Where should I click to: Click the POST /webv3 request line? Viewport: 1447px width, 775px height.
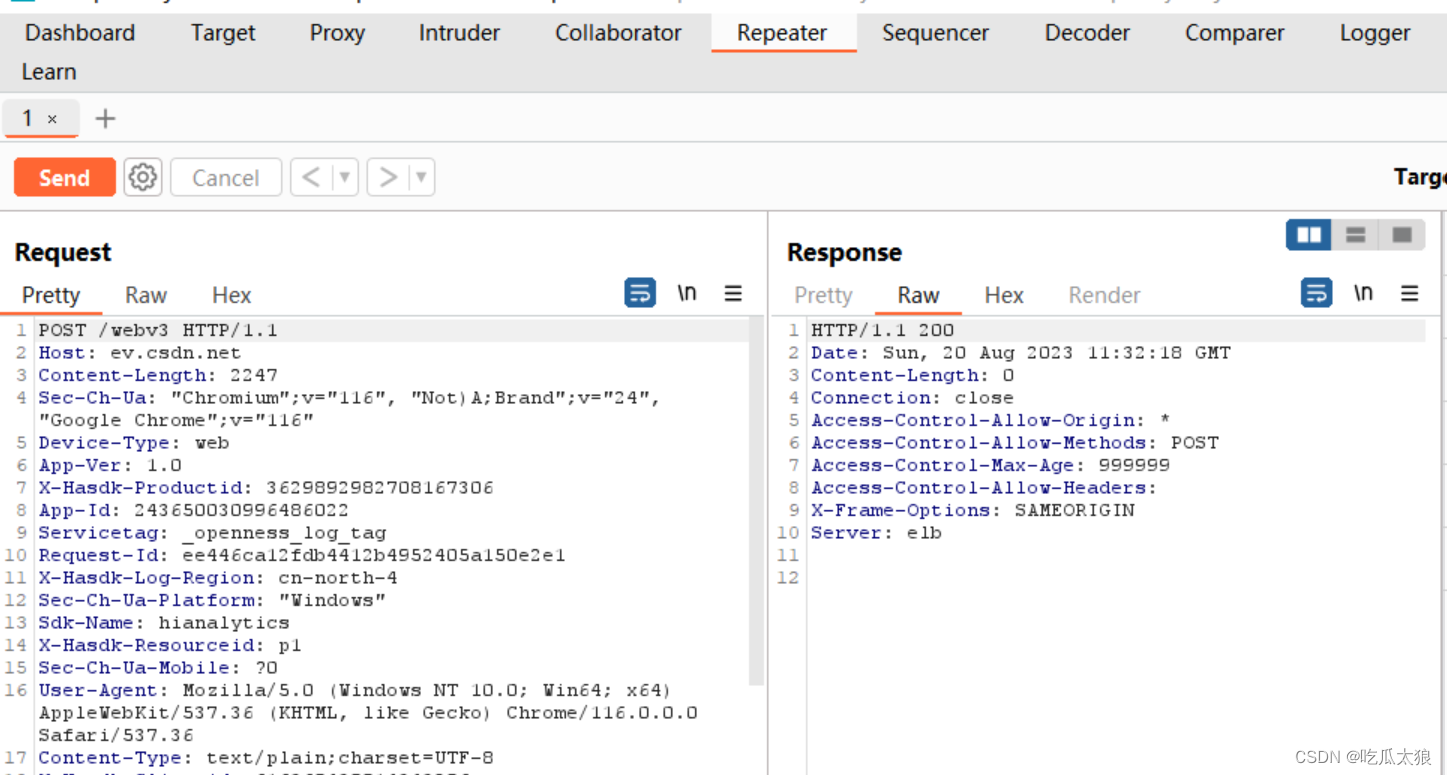pyautogui.click(x=158, y=330)
